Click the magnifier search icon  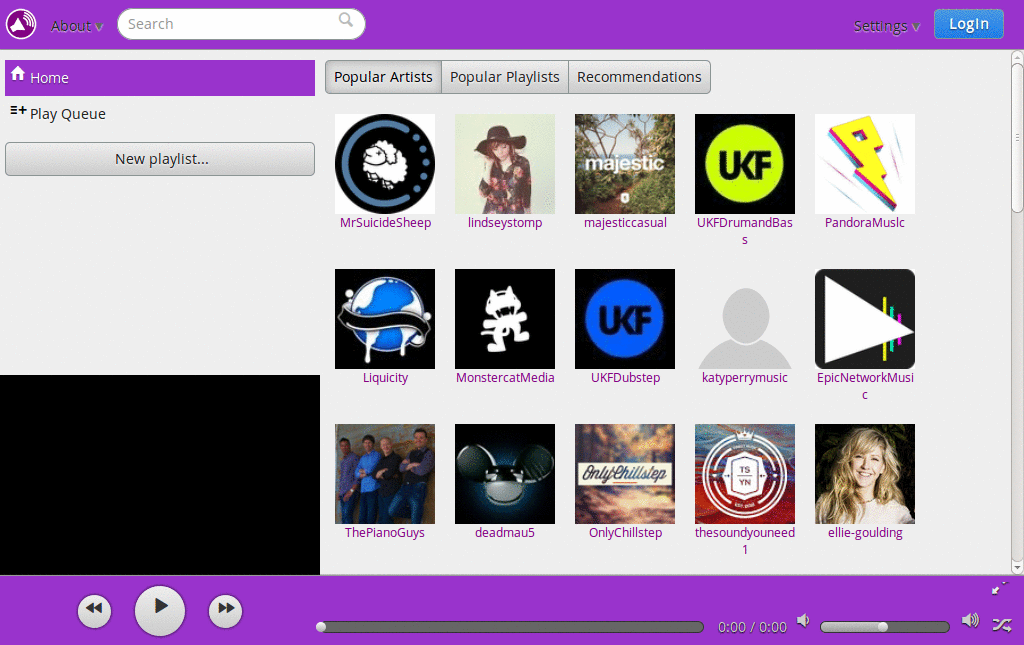tap(345, 20)
